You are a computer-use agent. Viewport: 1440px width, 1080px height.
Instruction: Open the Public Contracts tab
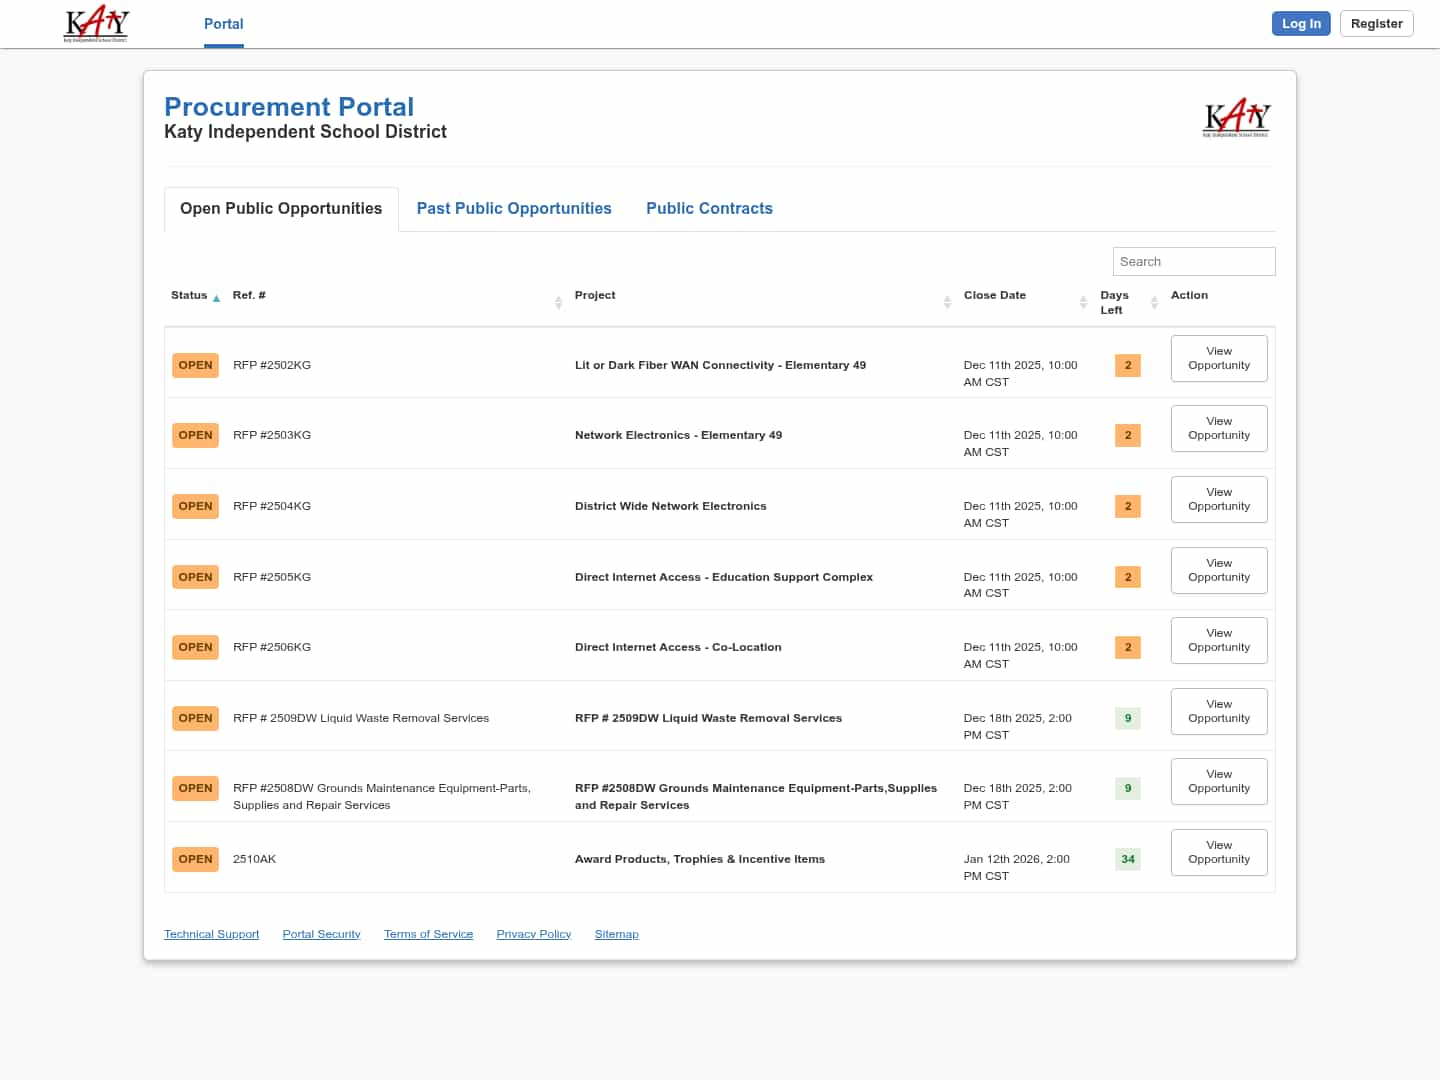(x=709, y=208)
